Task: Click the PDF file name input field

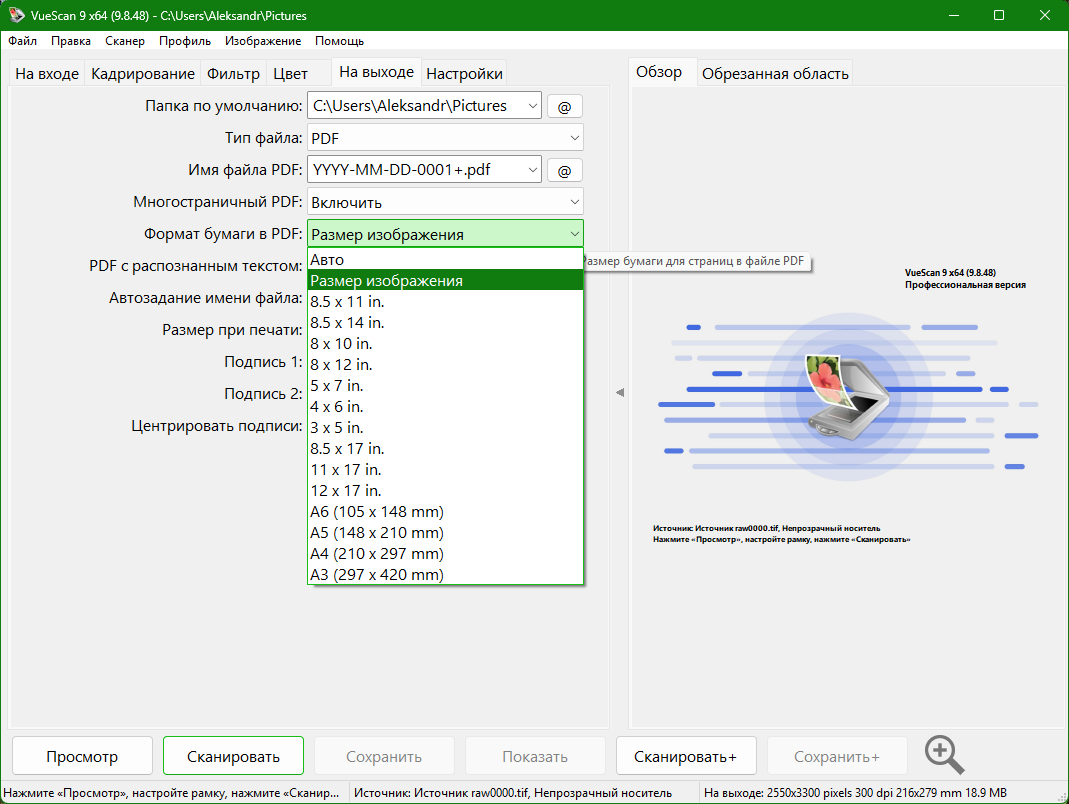Action: pos(414,170)
